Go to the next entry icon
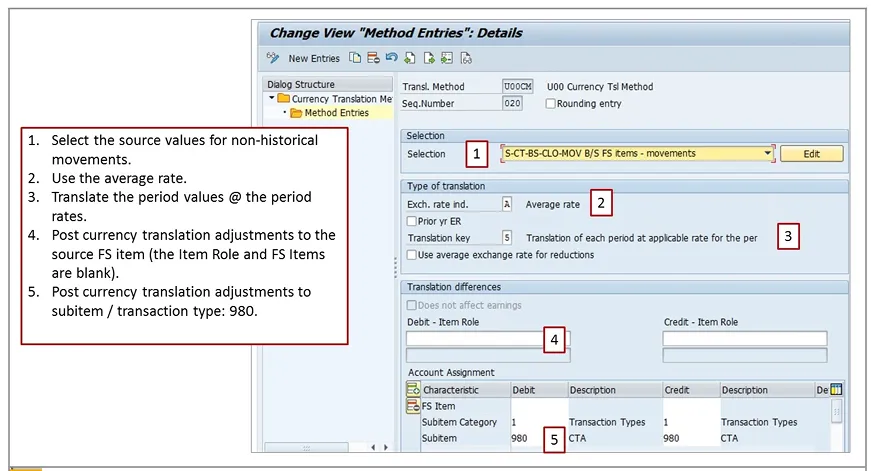The height and width of the screenshot is (471, 871). (x=429, y=59)
